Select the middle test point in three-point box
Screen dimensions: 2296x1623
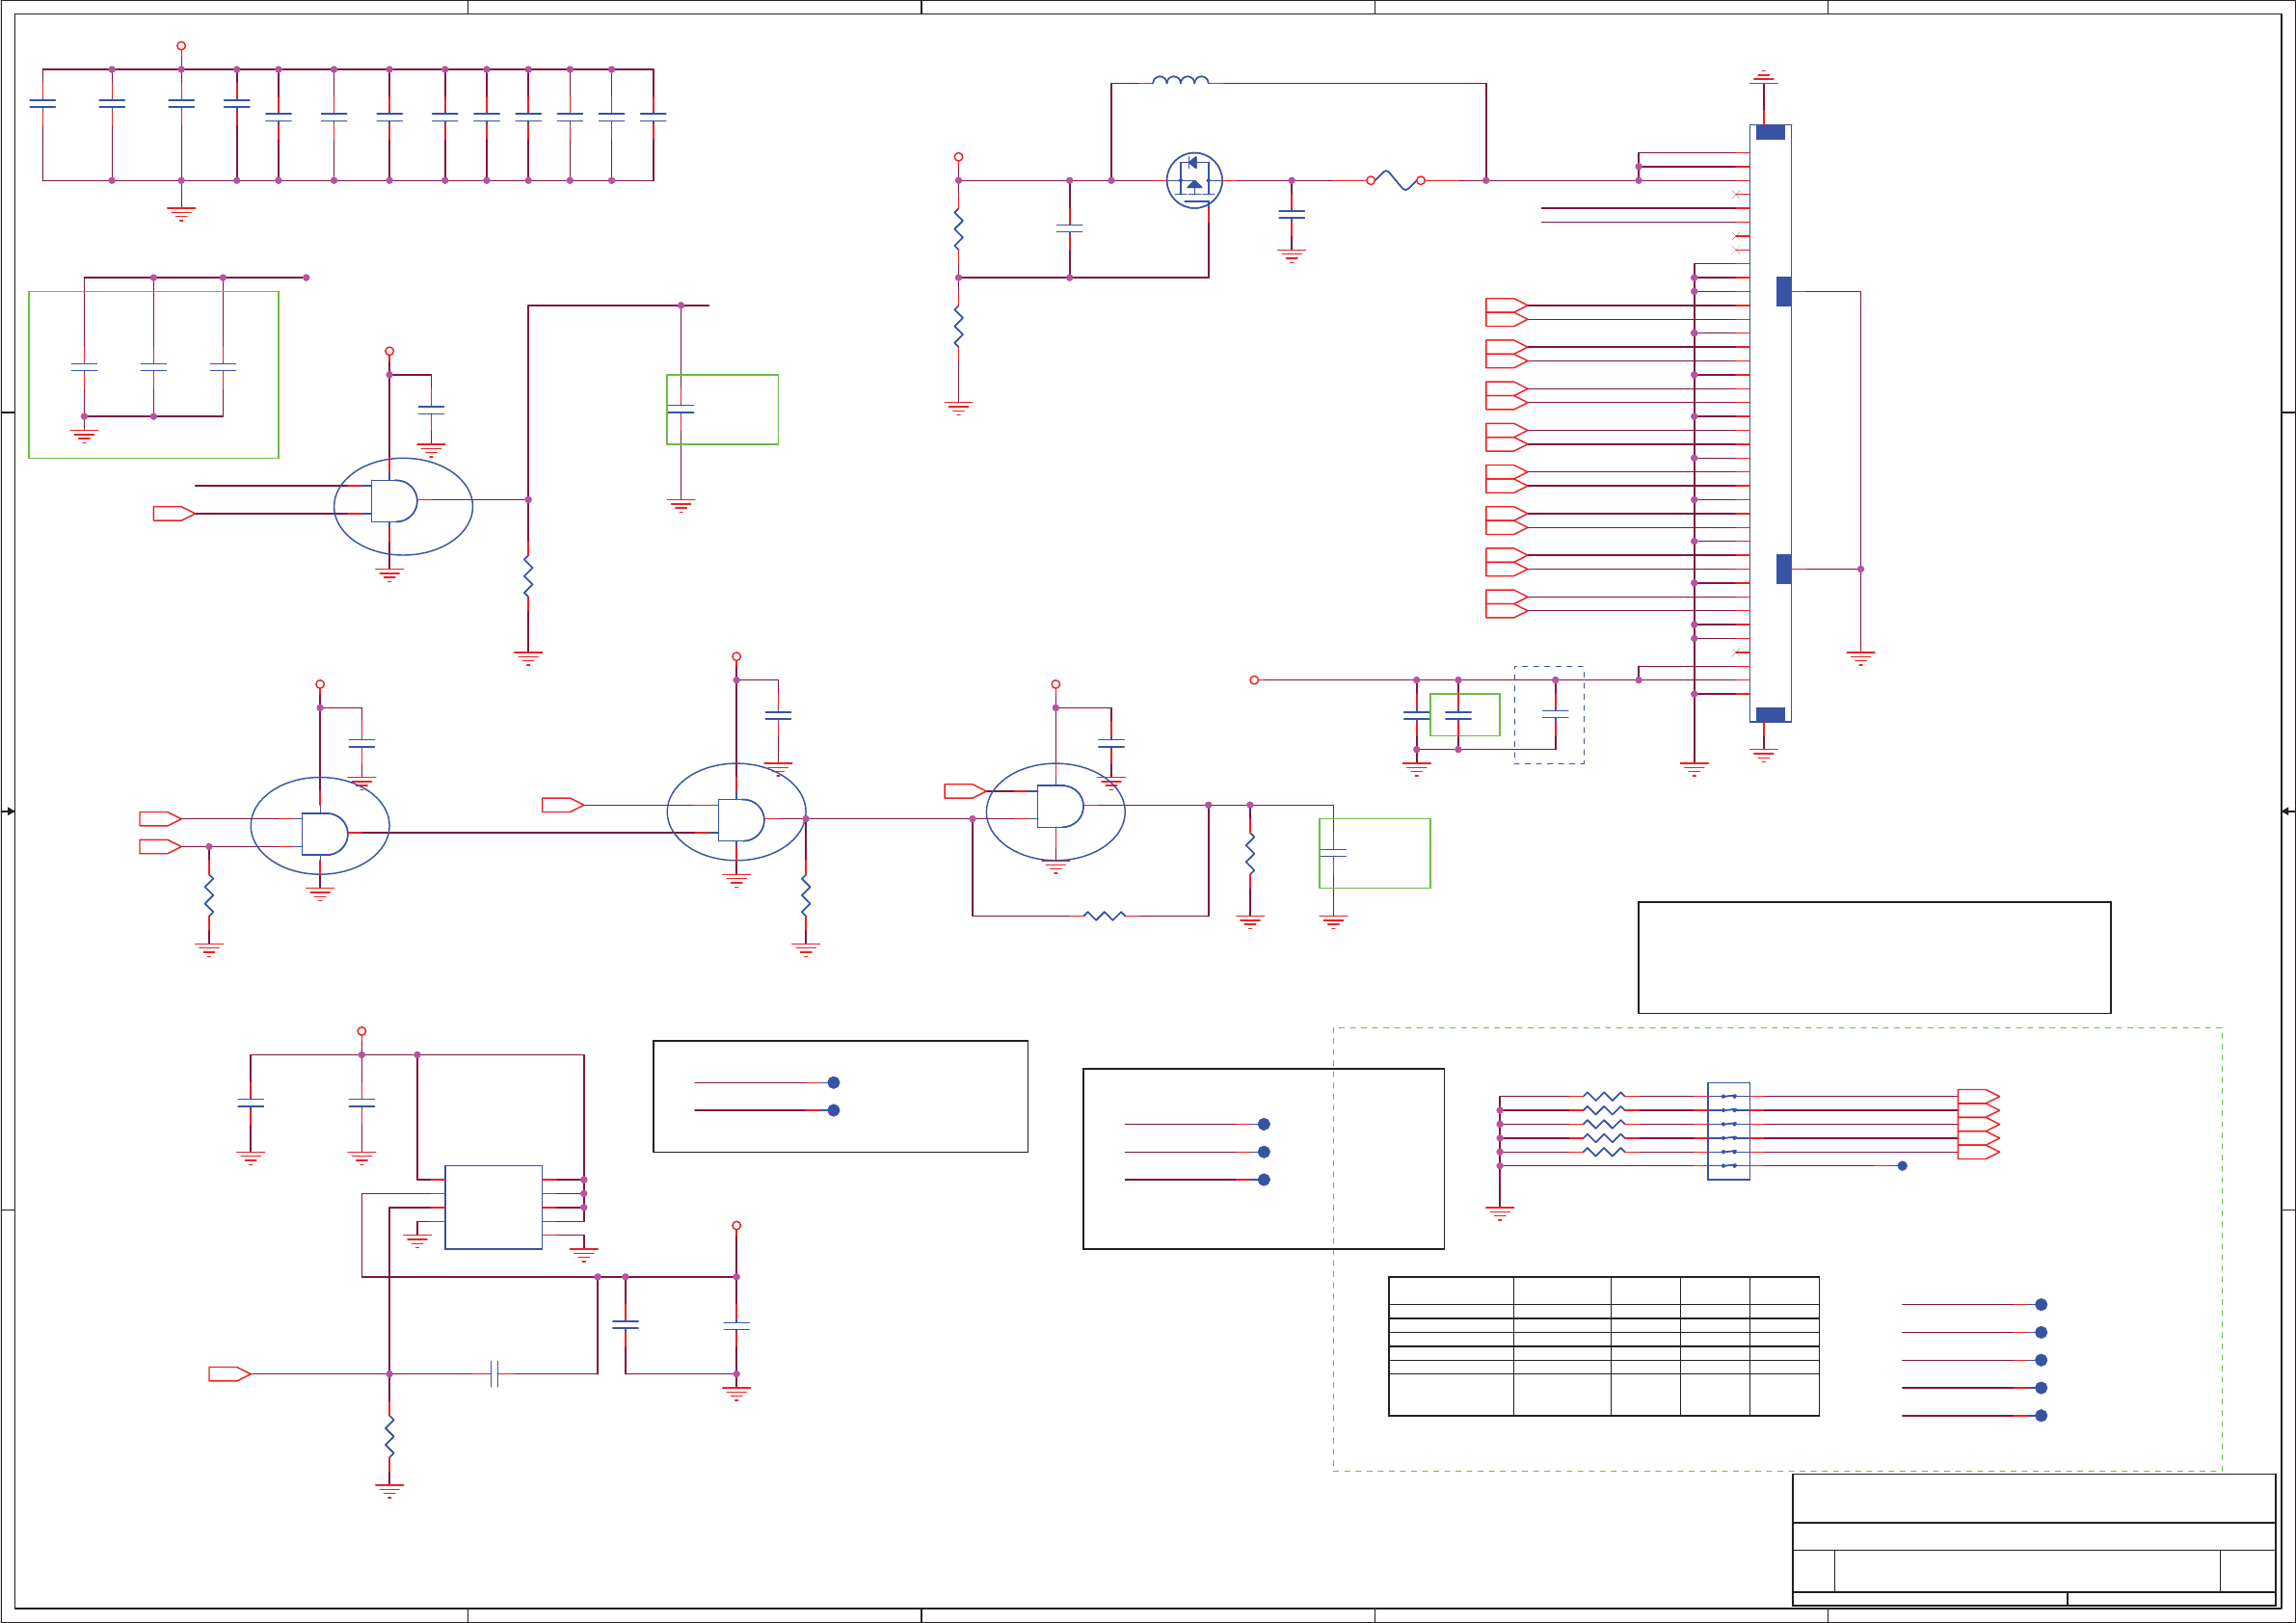point(1264,1151)
